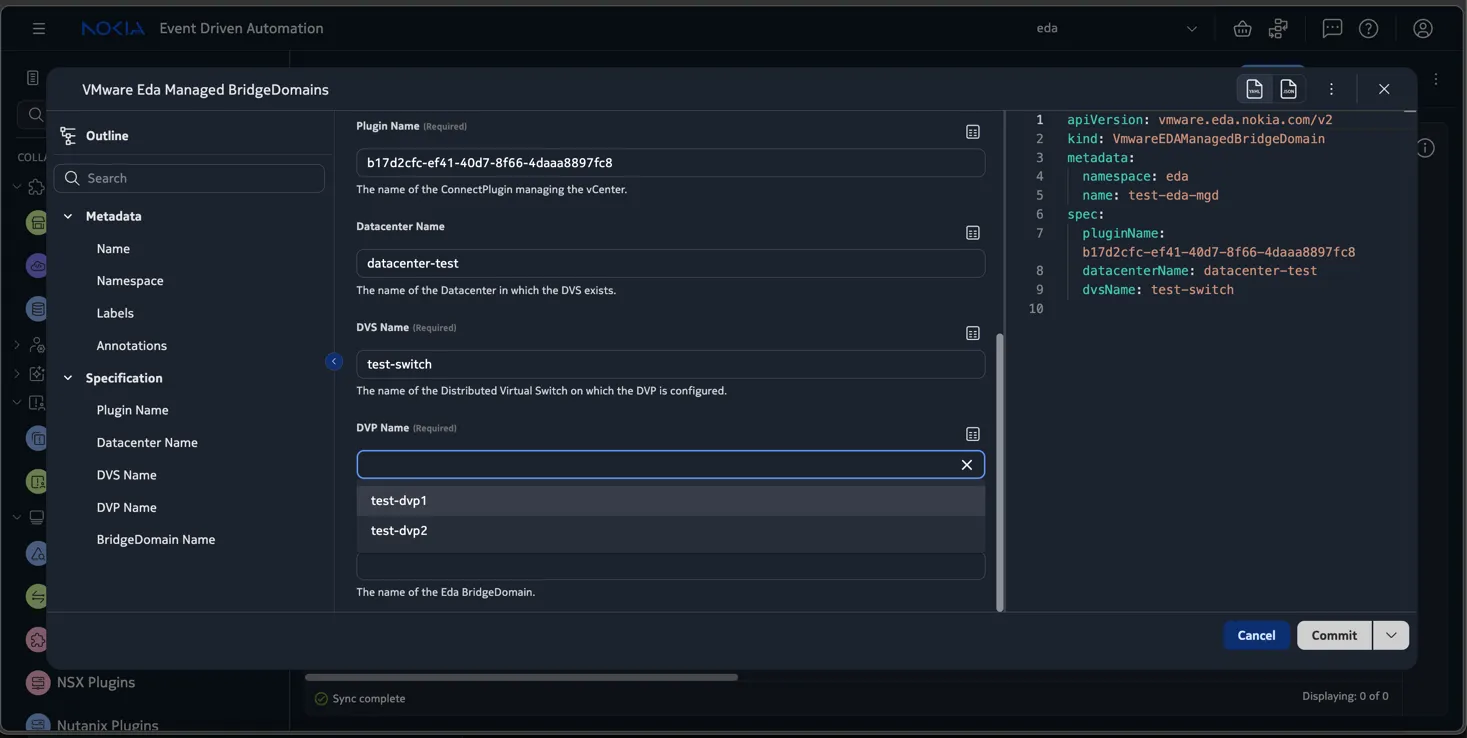Click the green store icon in sidebar

[x=37, y=222]
